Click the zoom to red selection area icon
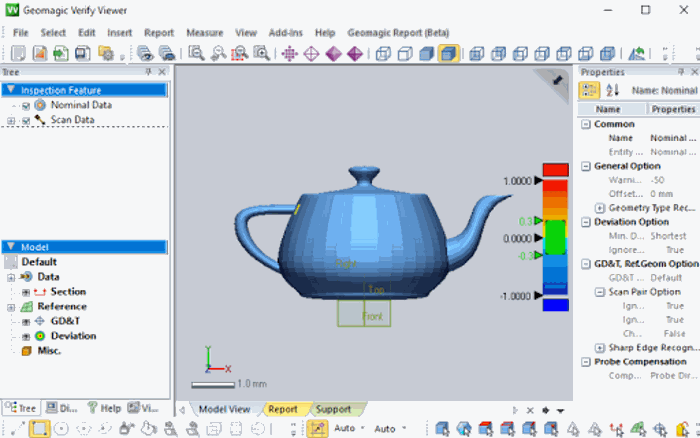Viewport: 700px width, 438px height. [x=240, y=54]
